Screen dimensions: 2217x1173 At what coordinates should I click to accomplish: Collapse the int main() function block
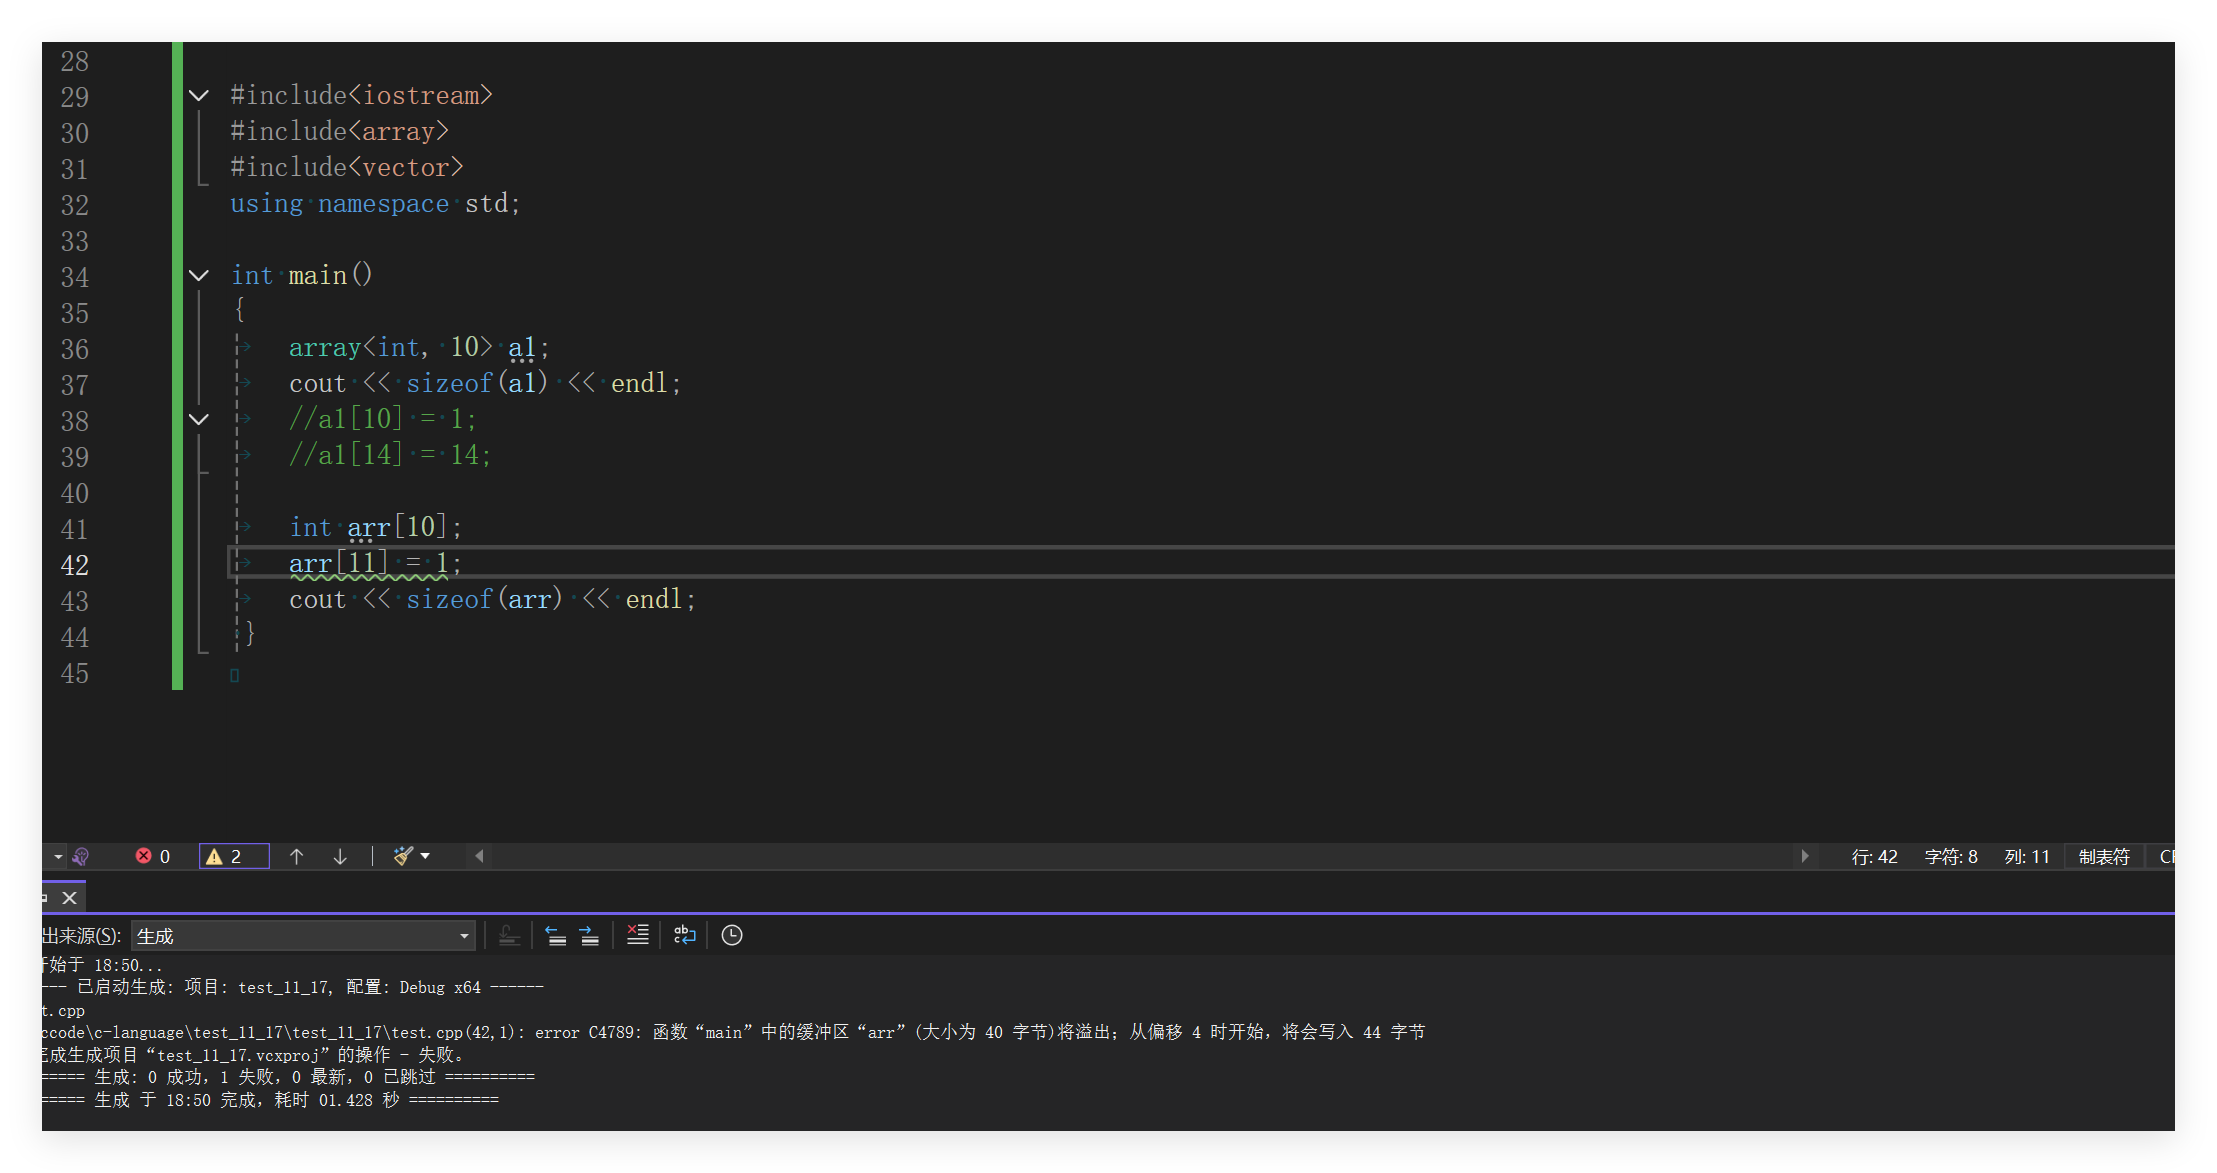tap(199, 276)
